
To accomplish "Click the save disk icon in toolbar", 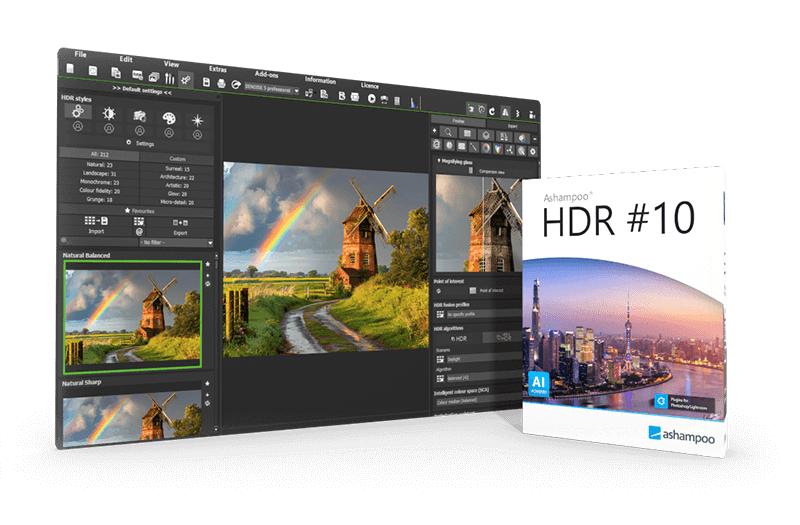I will pyautogui.click(x=207, y=83).
